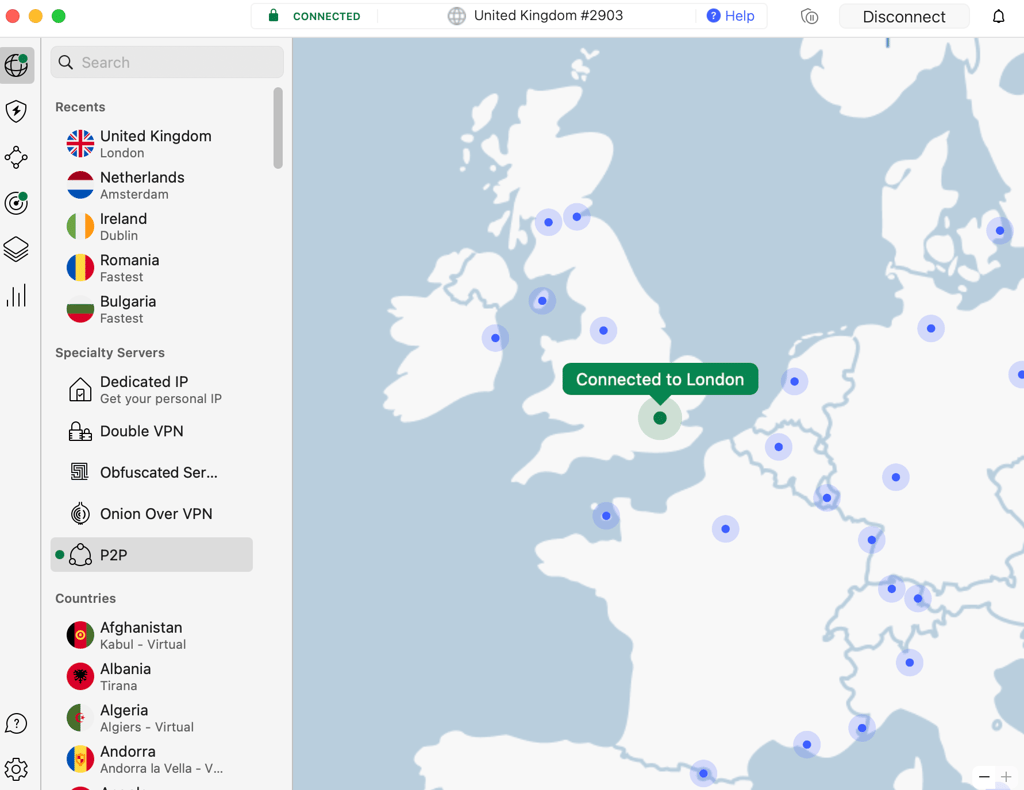Click the Dublin server dot on map
The height and width of the screenshot is (790, 1024).
495,338
